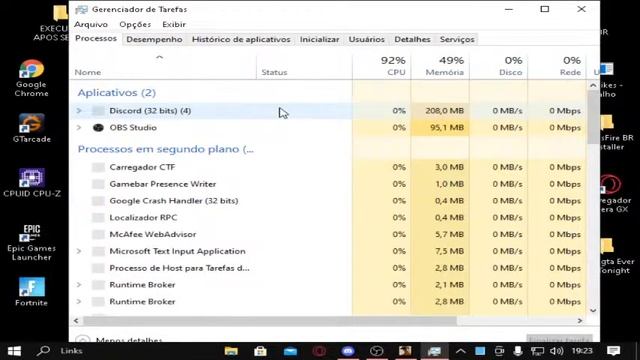640x360 pixels.
Task: Sort by the CPU column header
Action: click(382, 66)
